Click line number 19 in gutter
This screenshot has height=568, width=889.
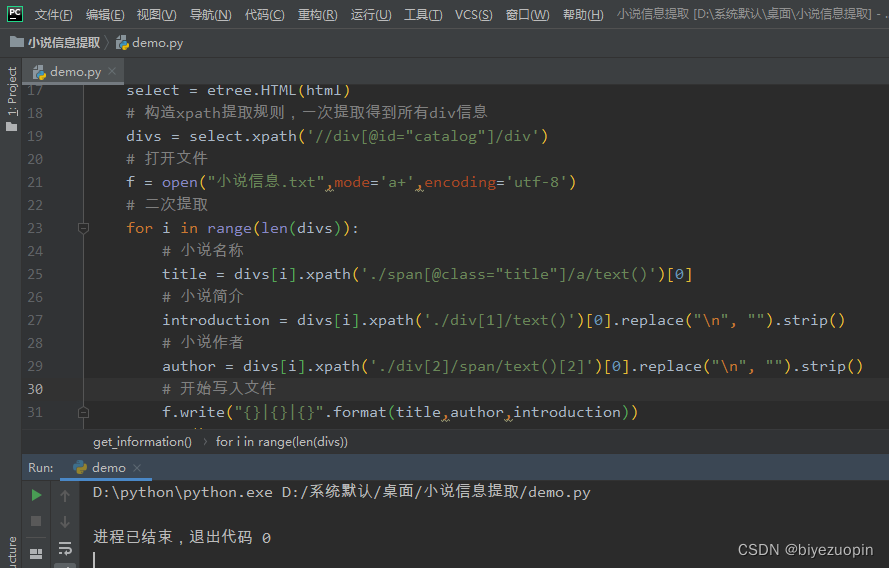coord(35,136)
